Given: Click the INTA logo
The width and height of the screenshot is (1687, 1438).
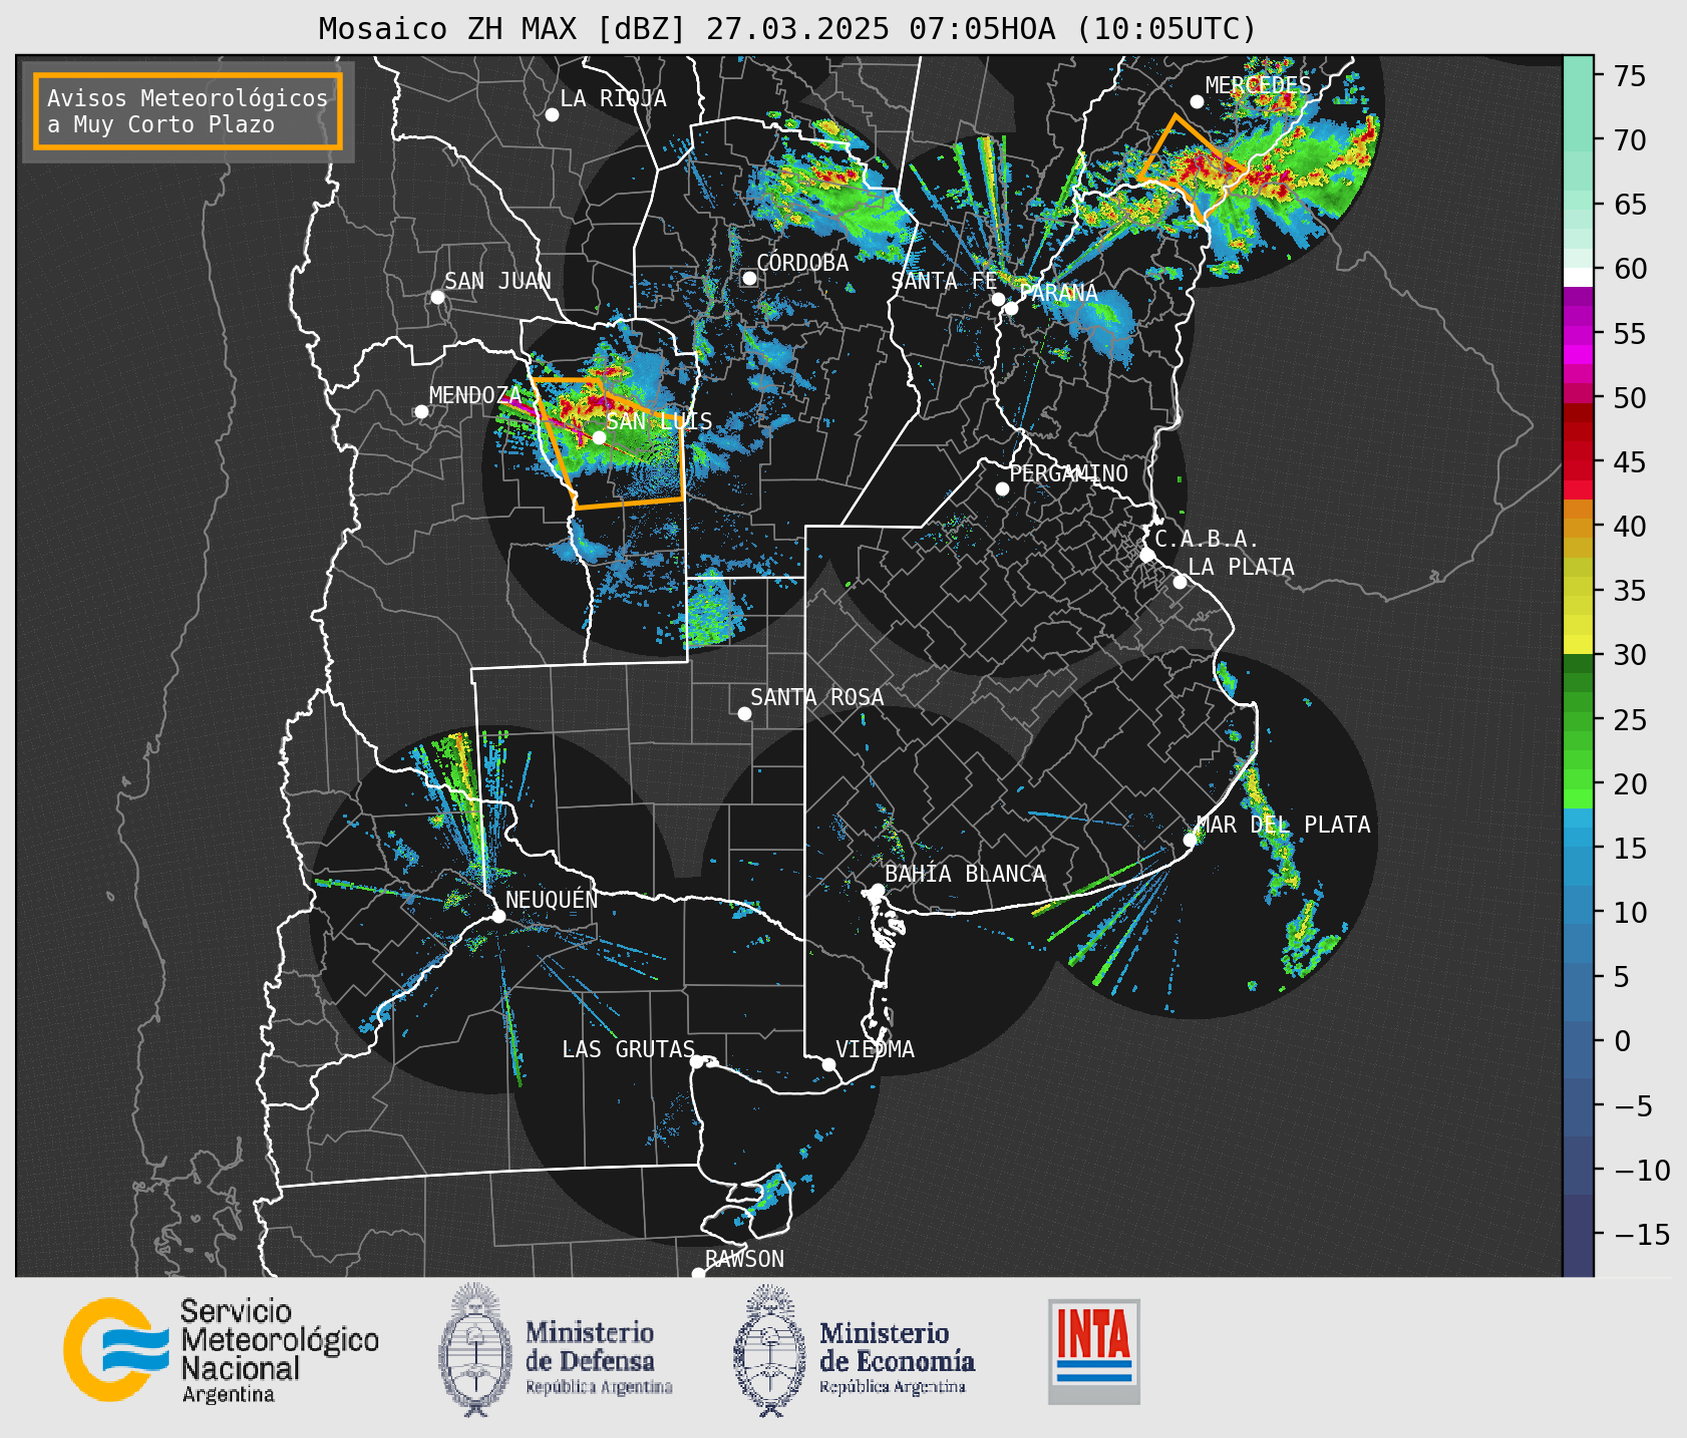Looking at the screenshot, I should [1094, 1352].
